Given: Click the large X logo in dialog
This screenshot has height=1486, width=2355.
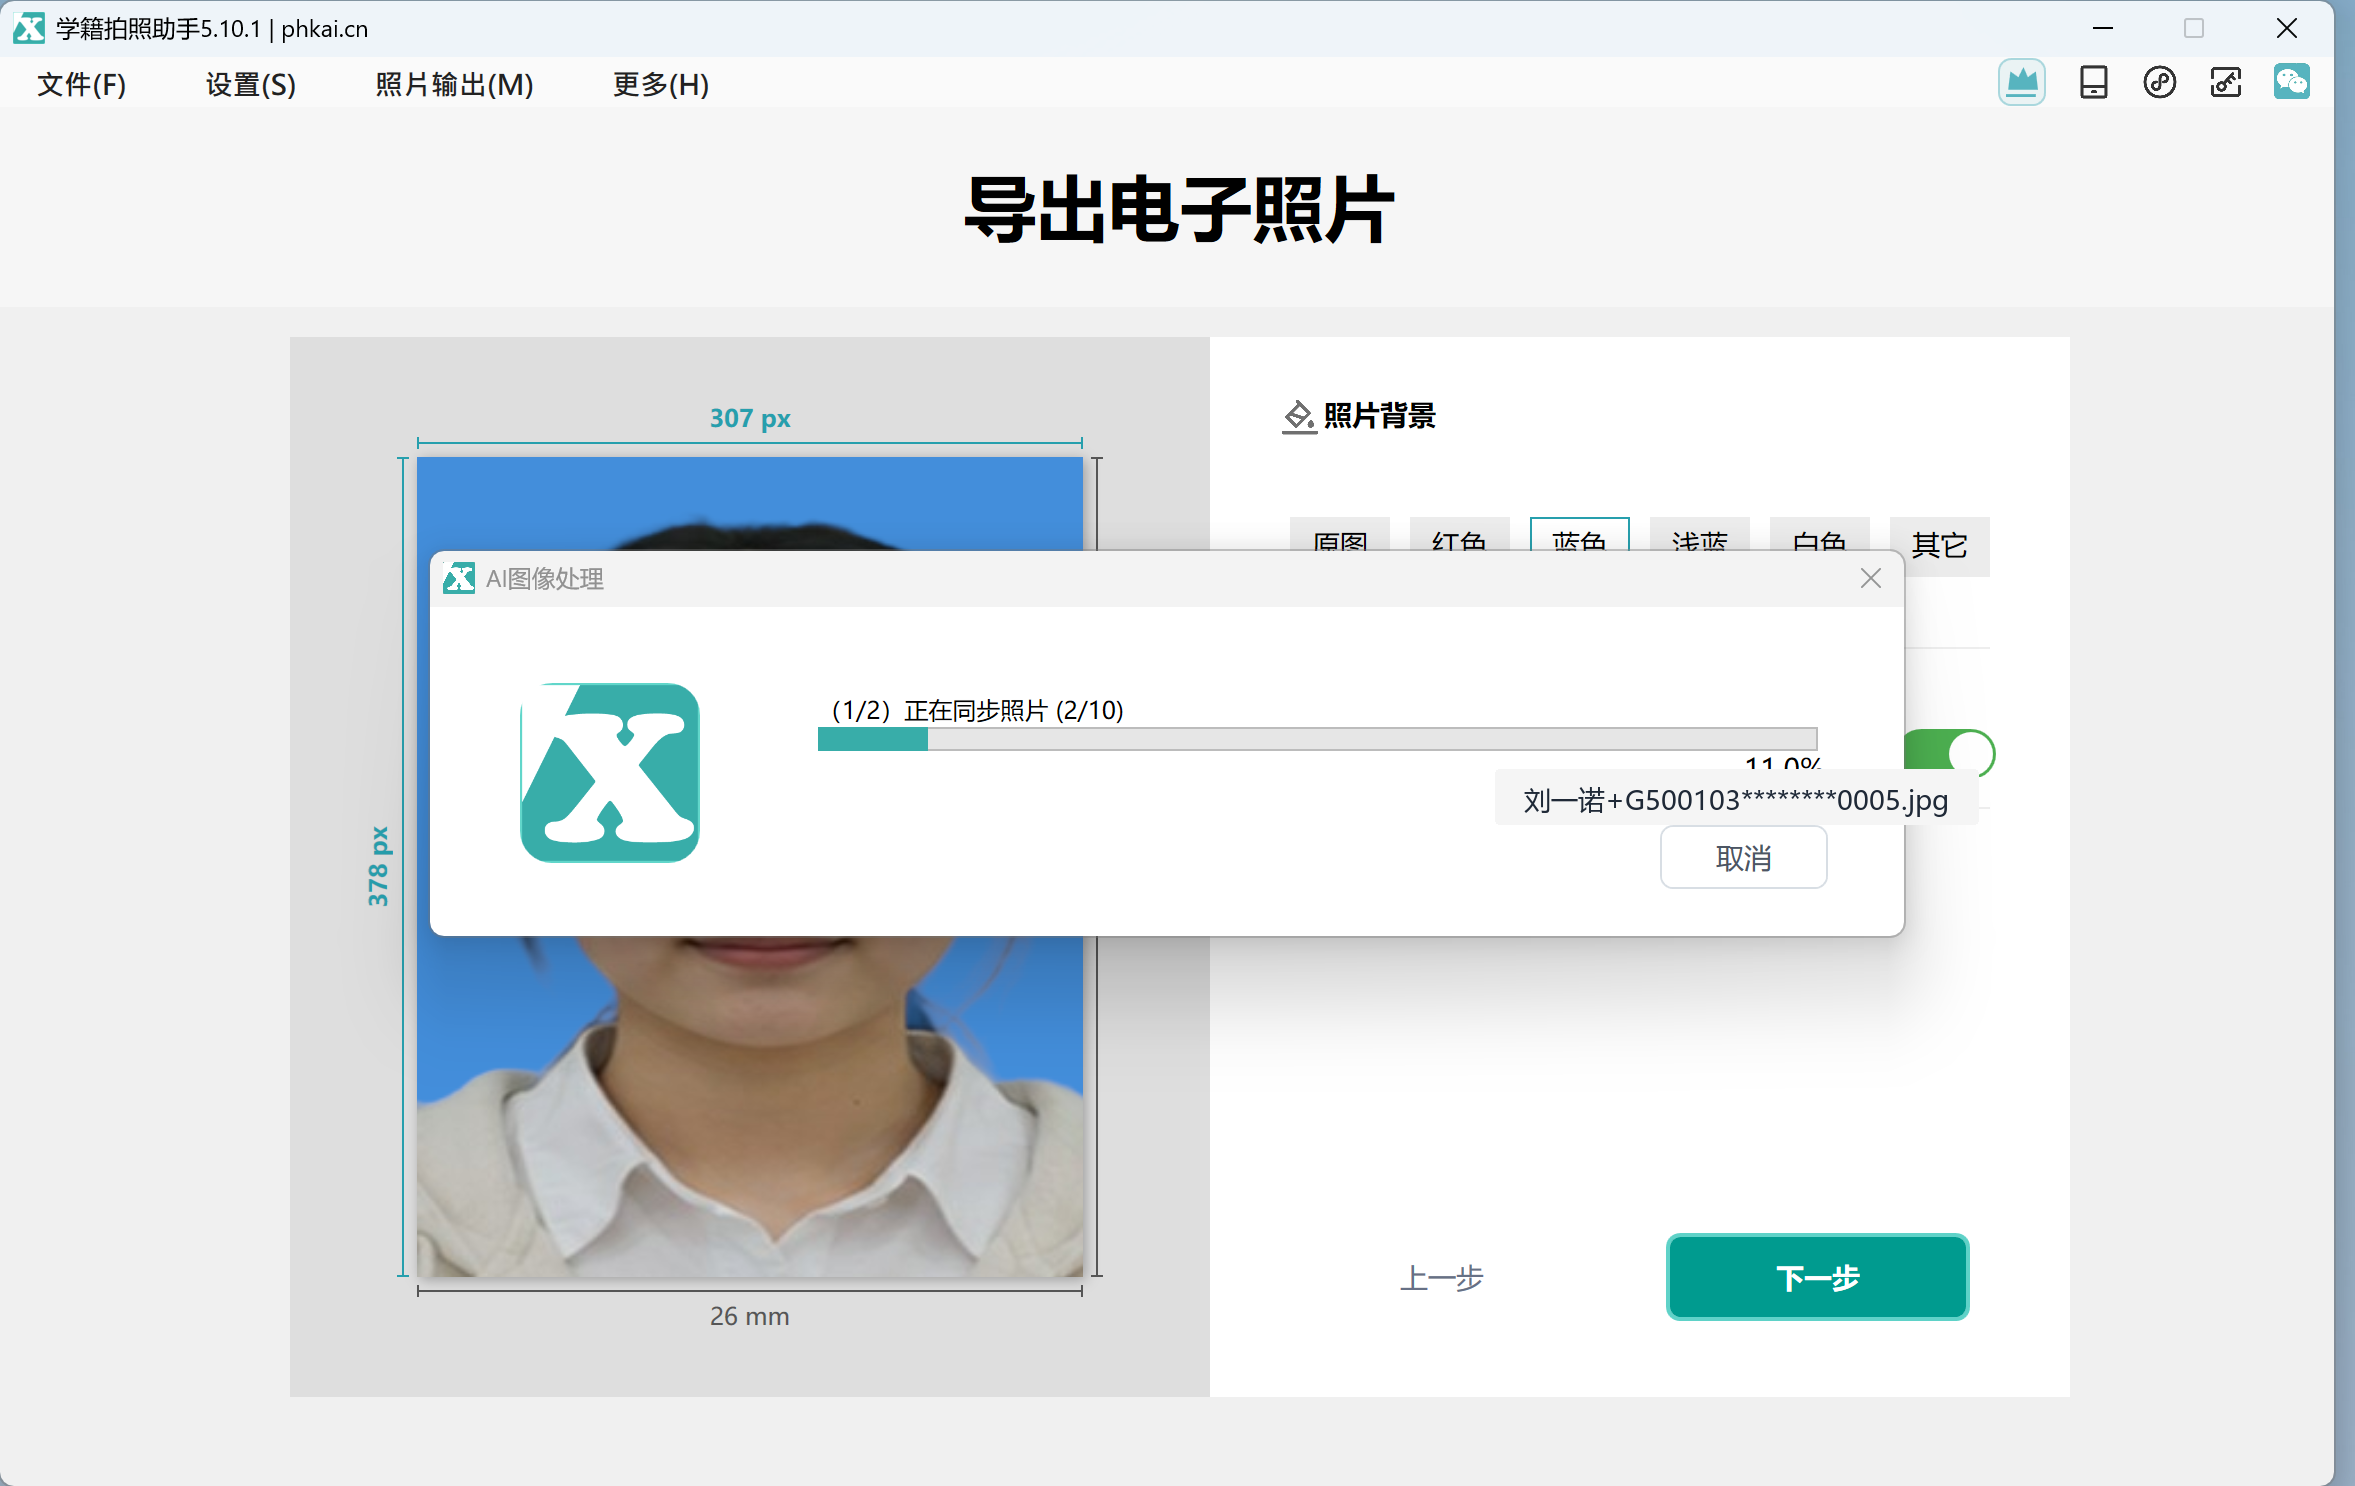Looking at the screenshot, I should tap(609, 772).
